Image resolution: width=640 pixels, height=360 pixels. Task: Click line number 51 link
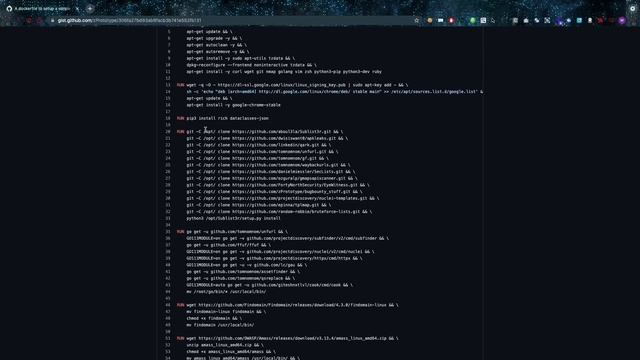click(168, 338)
